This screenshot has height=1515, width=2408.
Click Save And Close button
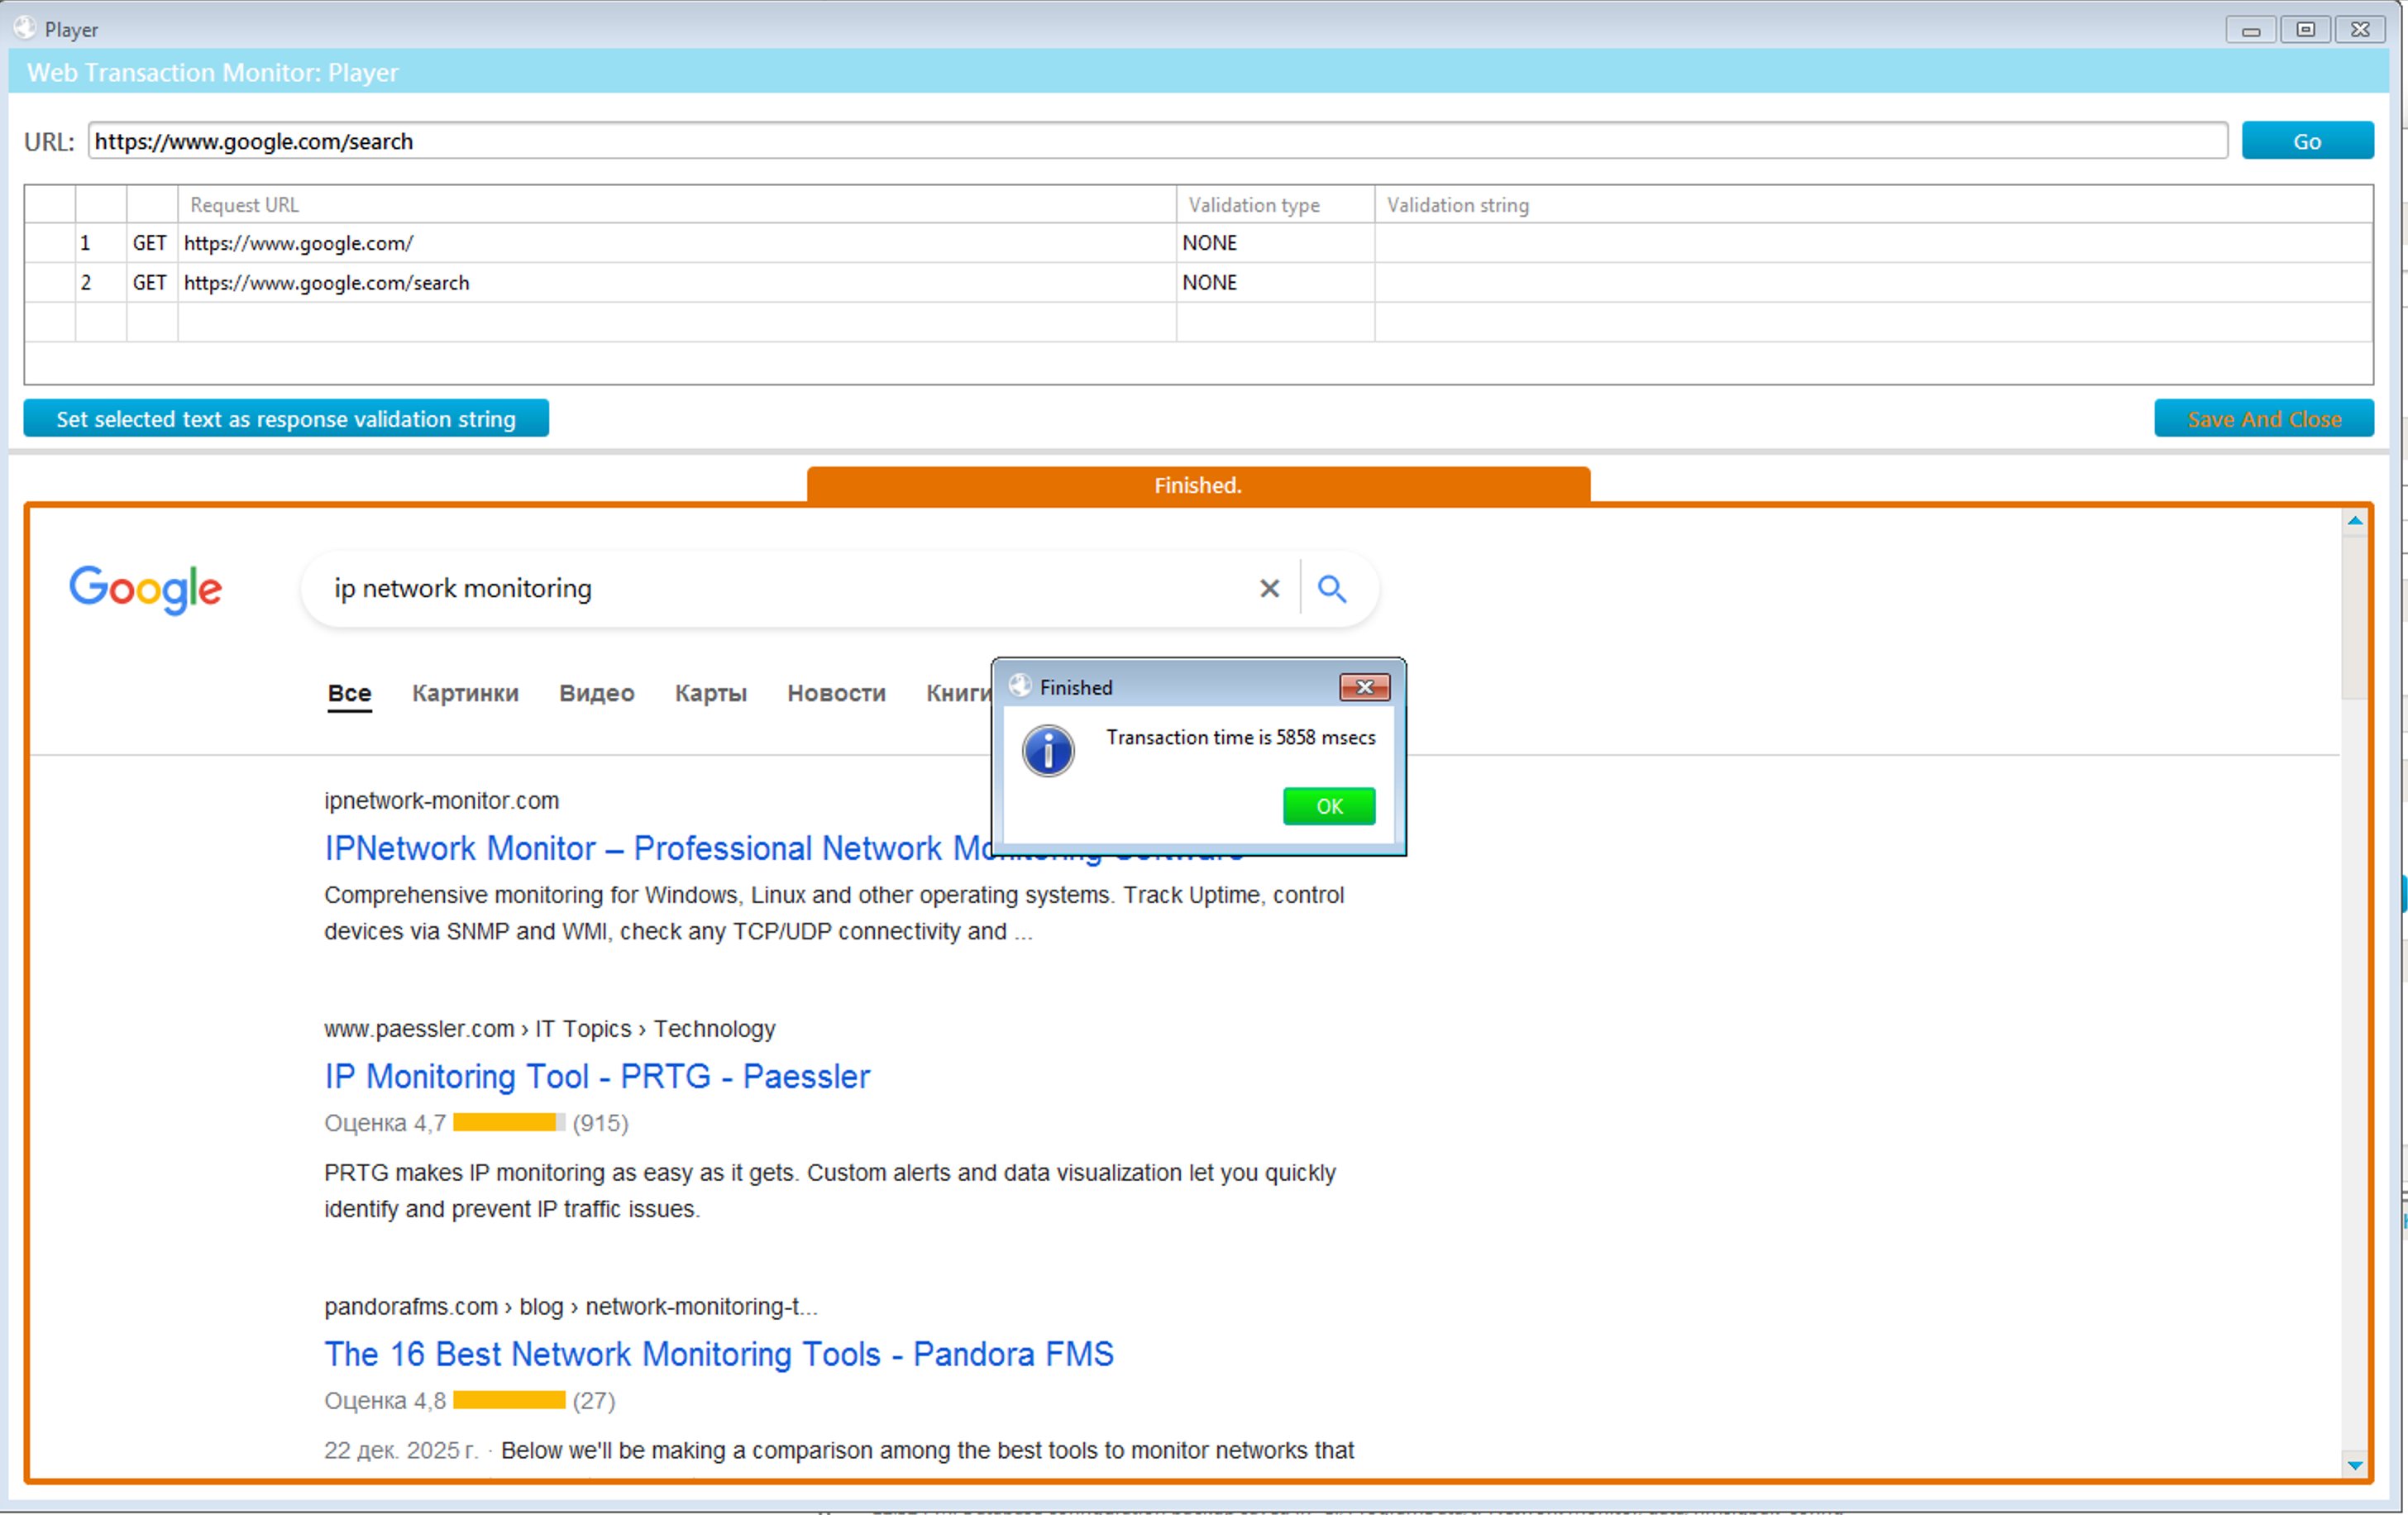(x=2263, y=418)
